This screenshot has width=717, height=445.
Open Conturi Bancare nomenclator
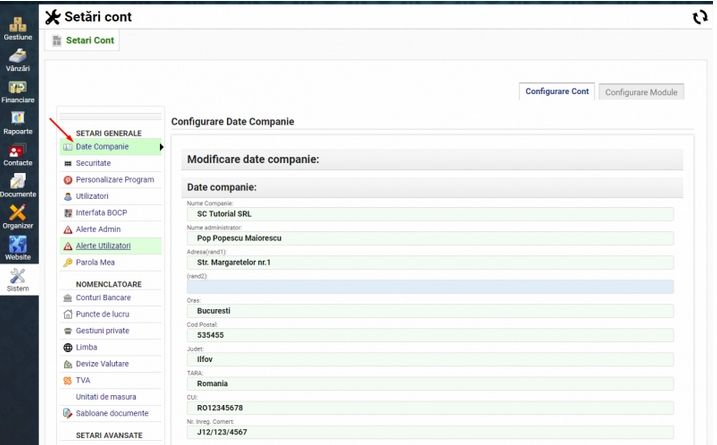[x=103, y=298]
